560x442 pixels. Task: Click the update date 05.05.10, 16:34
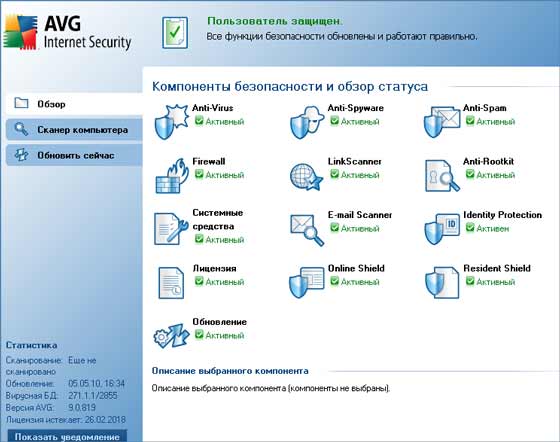[96, 383]
